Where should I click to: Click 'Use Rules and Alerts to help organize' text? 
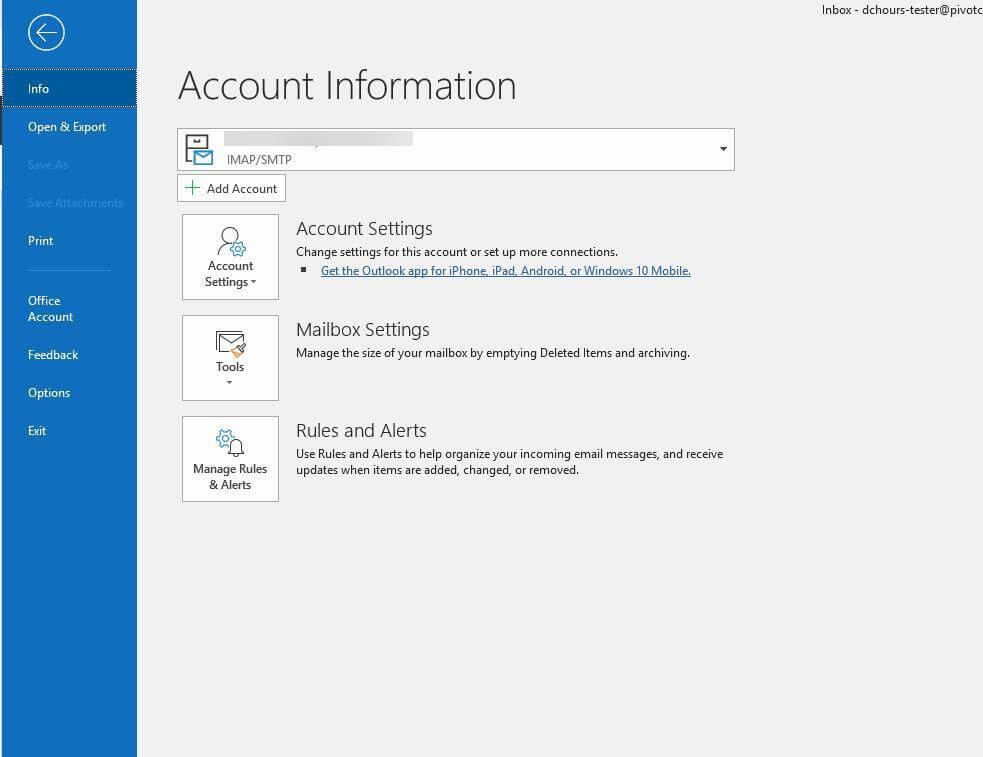coord(510,462)
